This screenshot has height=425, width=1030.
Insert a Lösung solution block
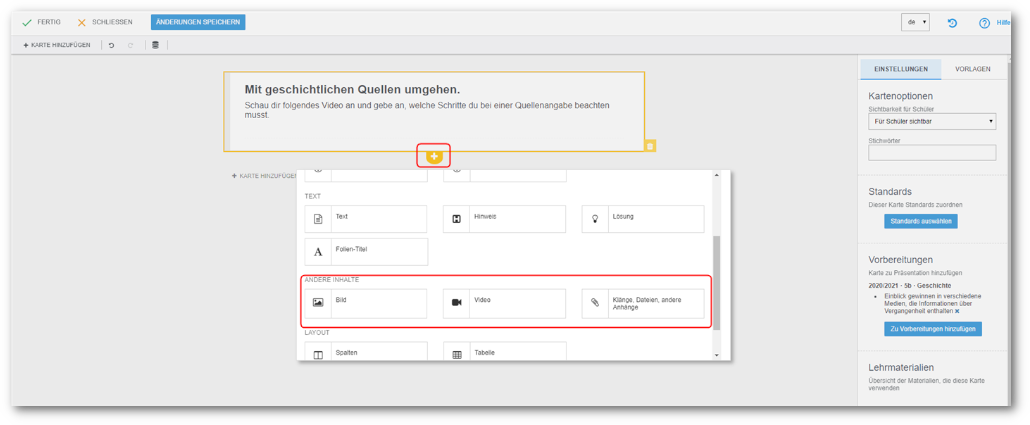pyautogui.click(x=643, y=219)
